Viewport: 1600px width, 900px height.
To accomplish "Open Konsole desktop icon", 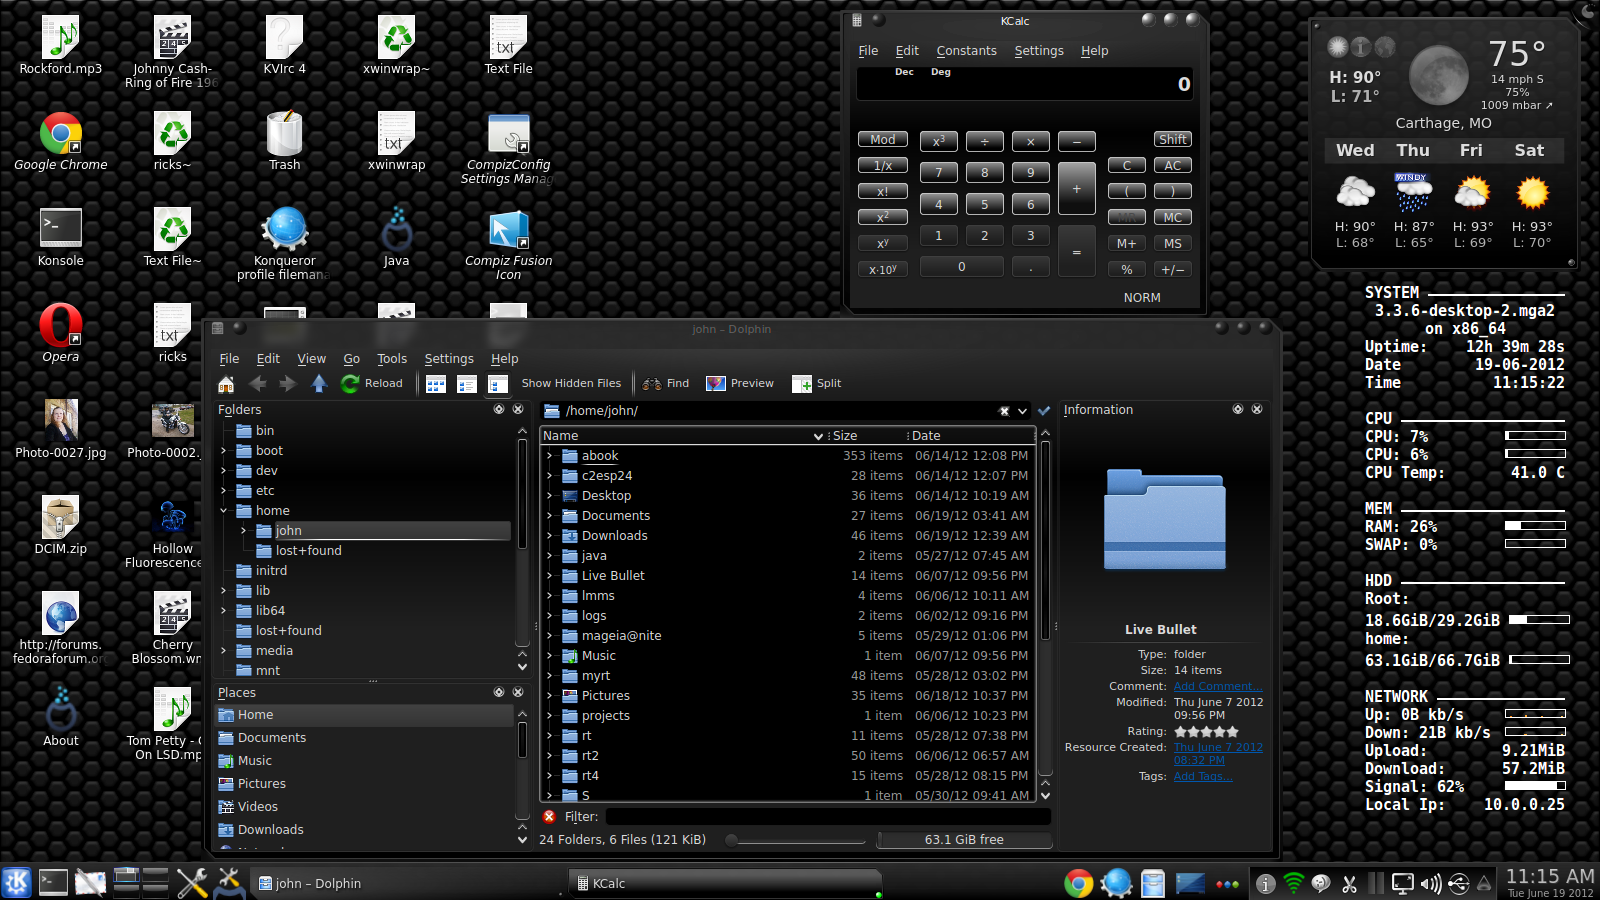I will (x=61, y=238).
